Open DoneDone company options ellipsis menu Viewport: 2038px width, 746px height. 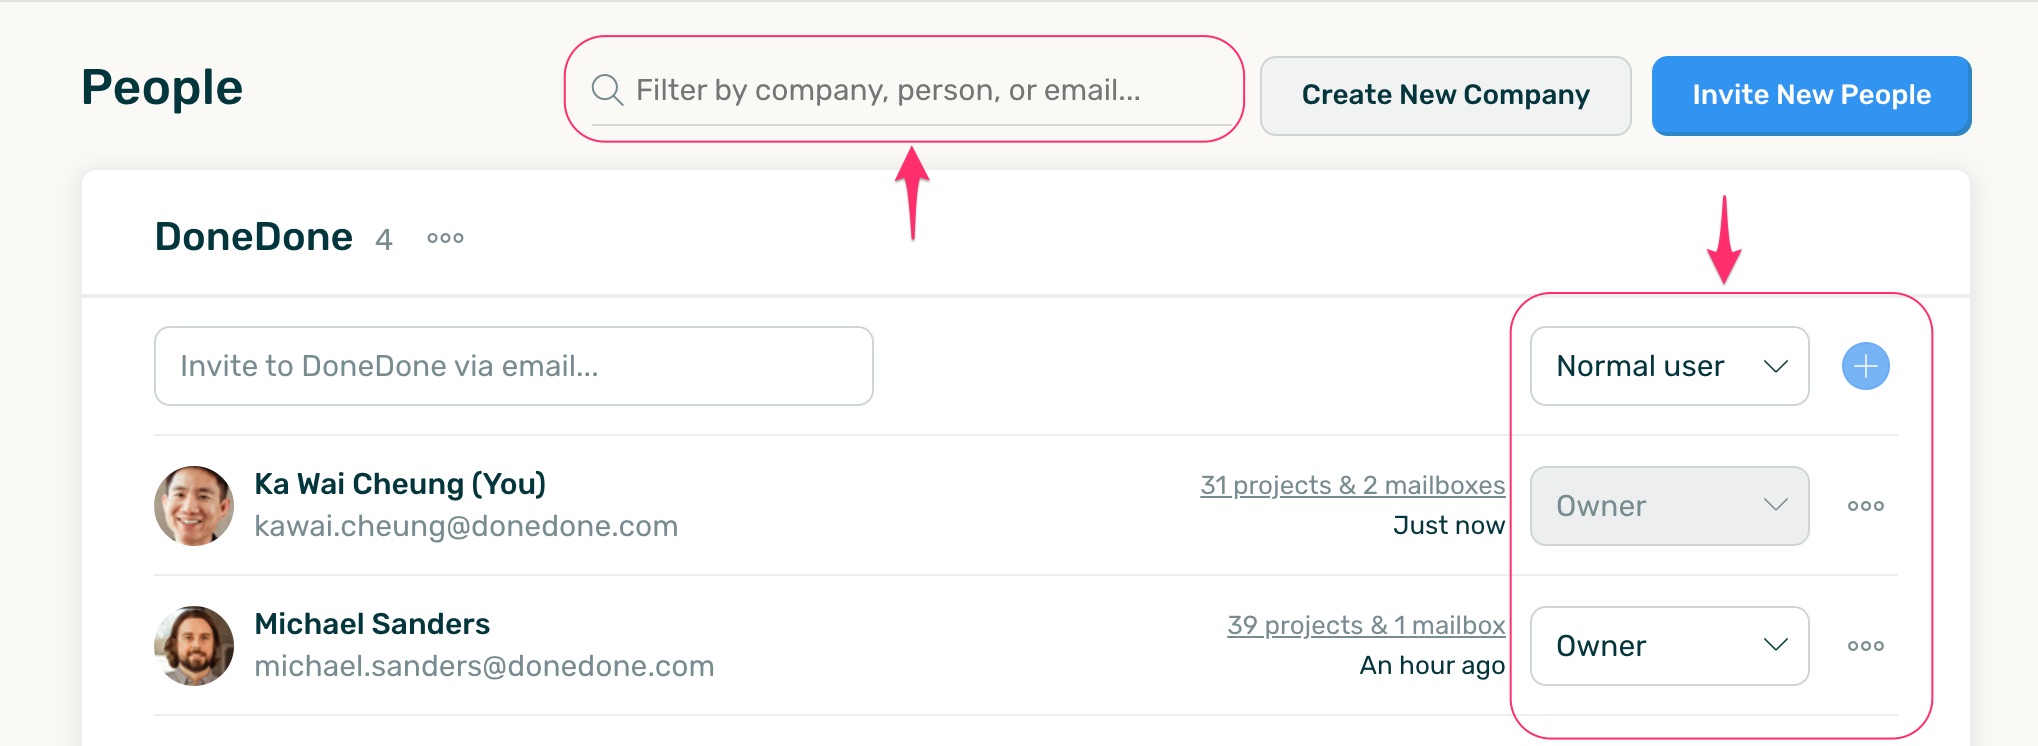tap(445, 238)
